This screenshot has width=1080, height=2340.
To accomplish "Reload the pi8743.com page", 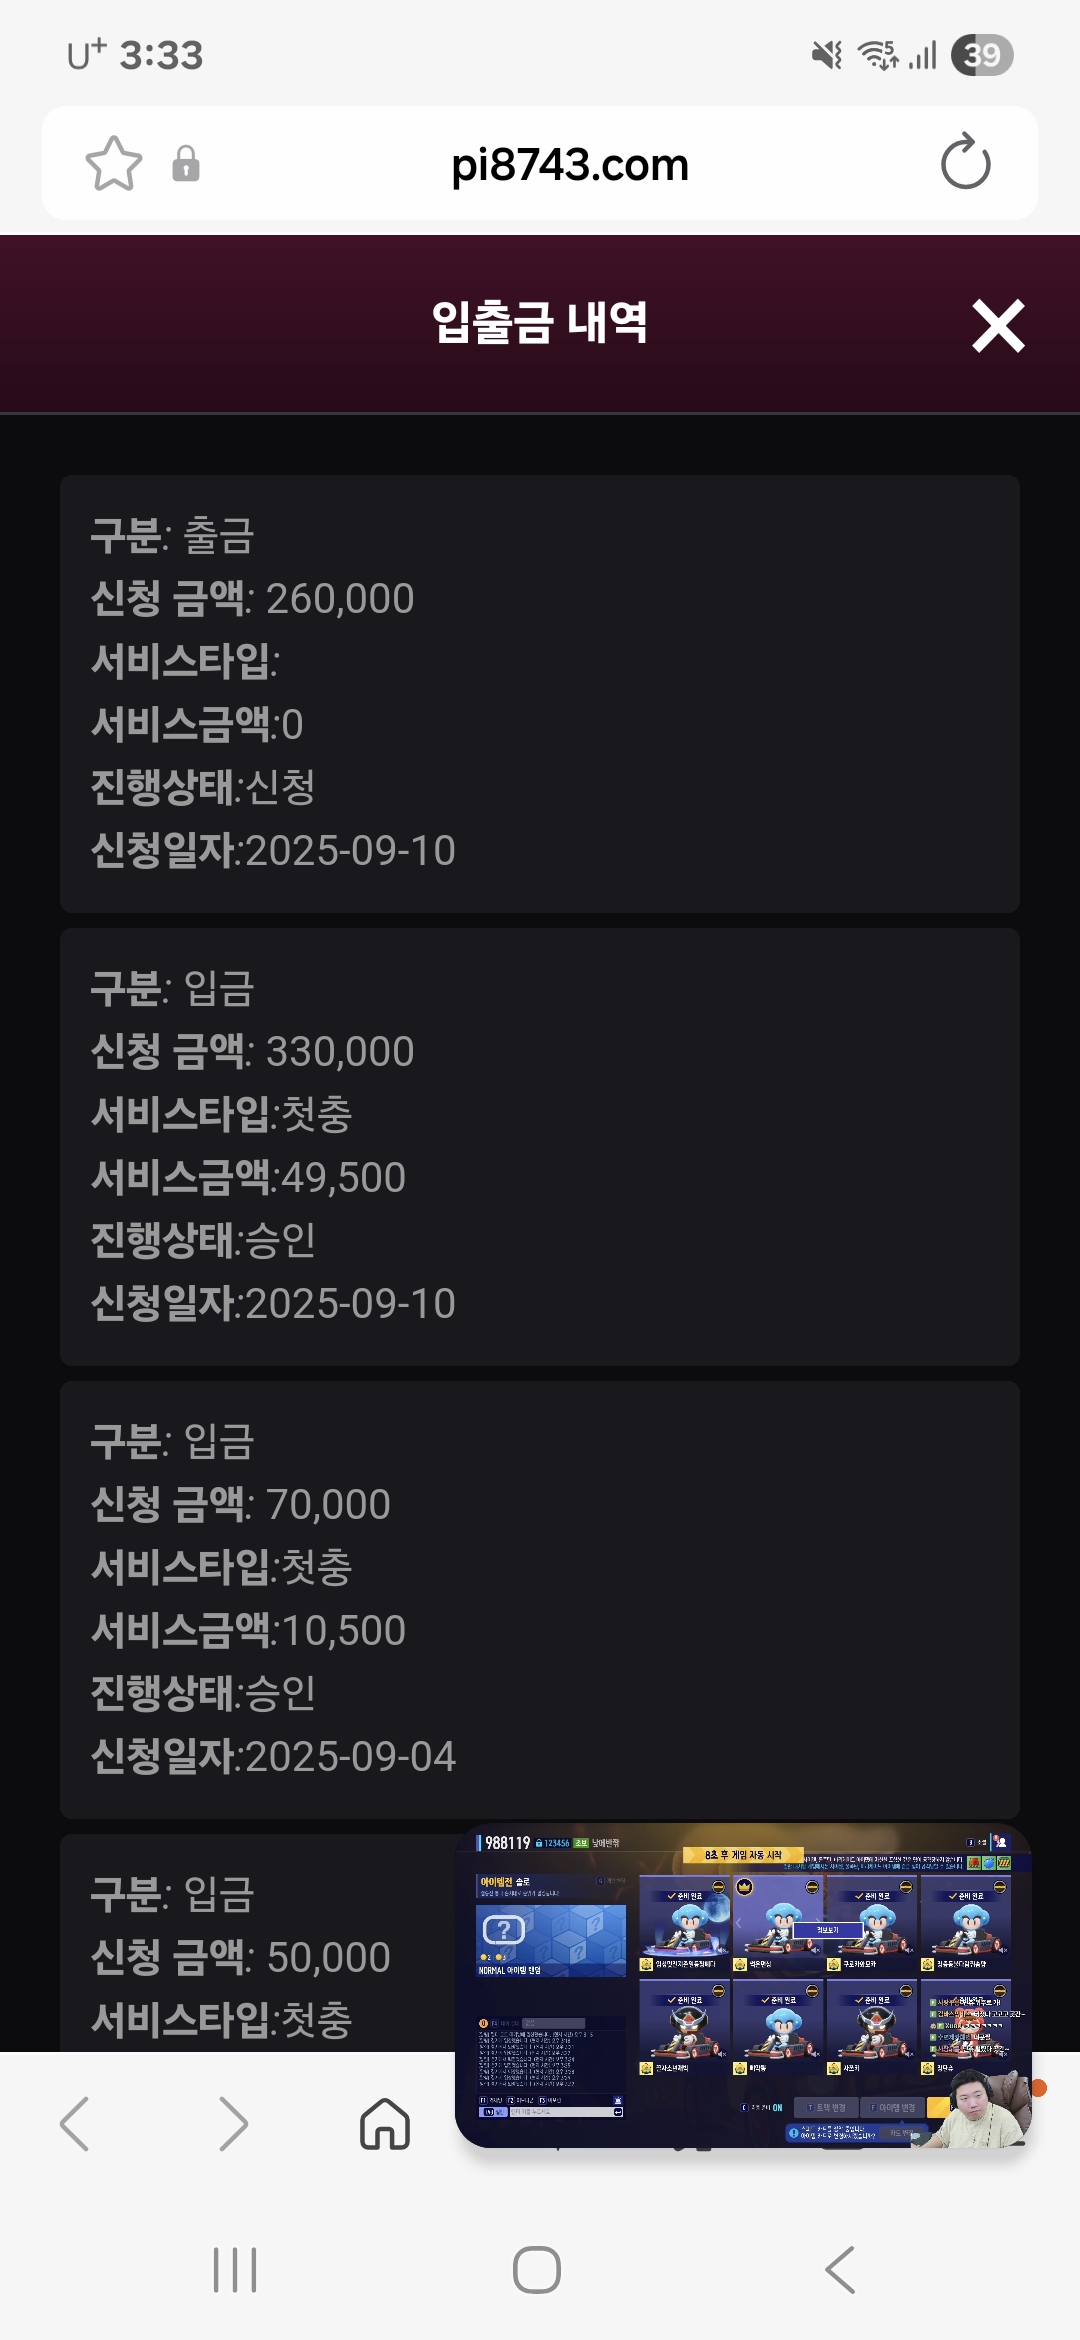I will click(x=965, y=163).
